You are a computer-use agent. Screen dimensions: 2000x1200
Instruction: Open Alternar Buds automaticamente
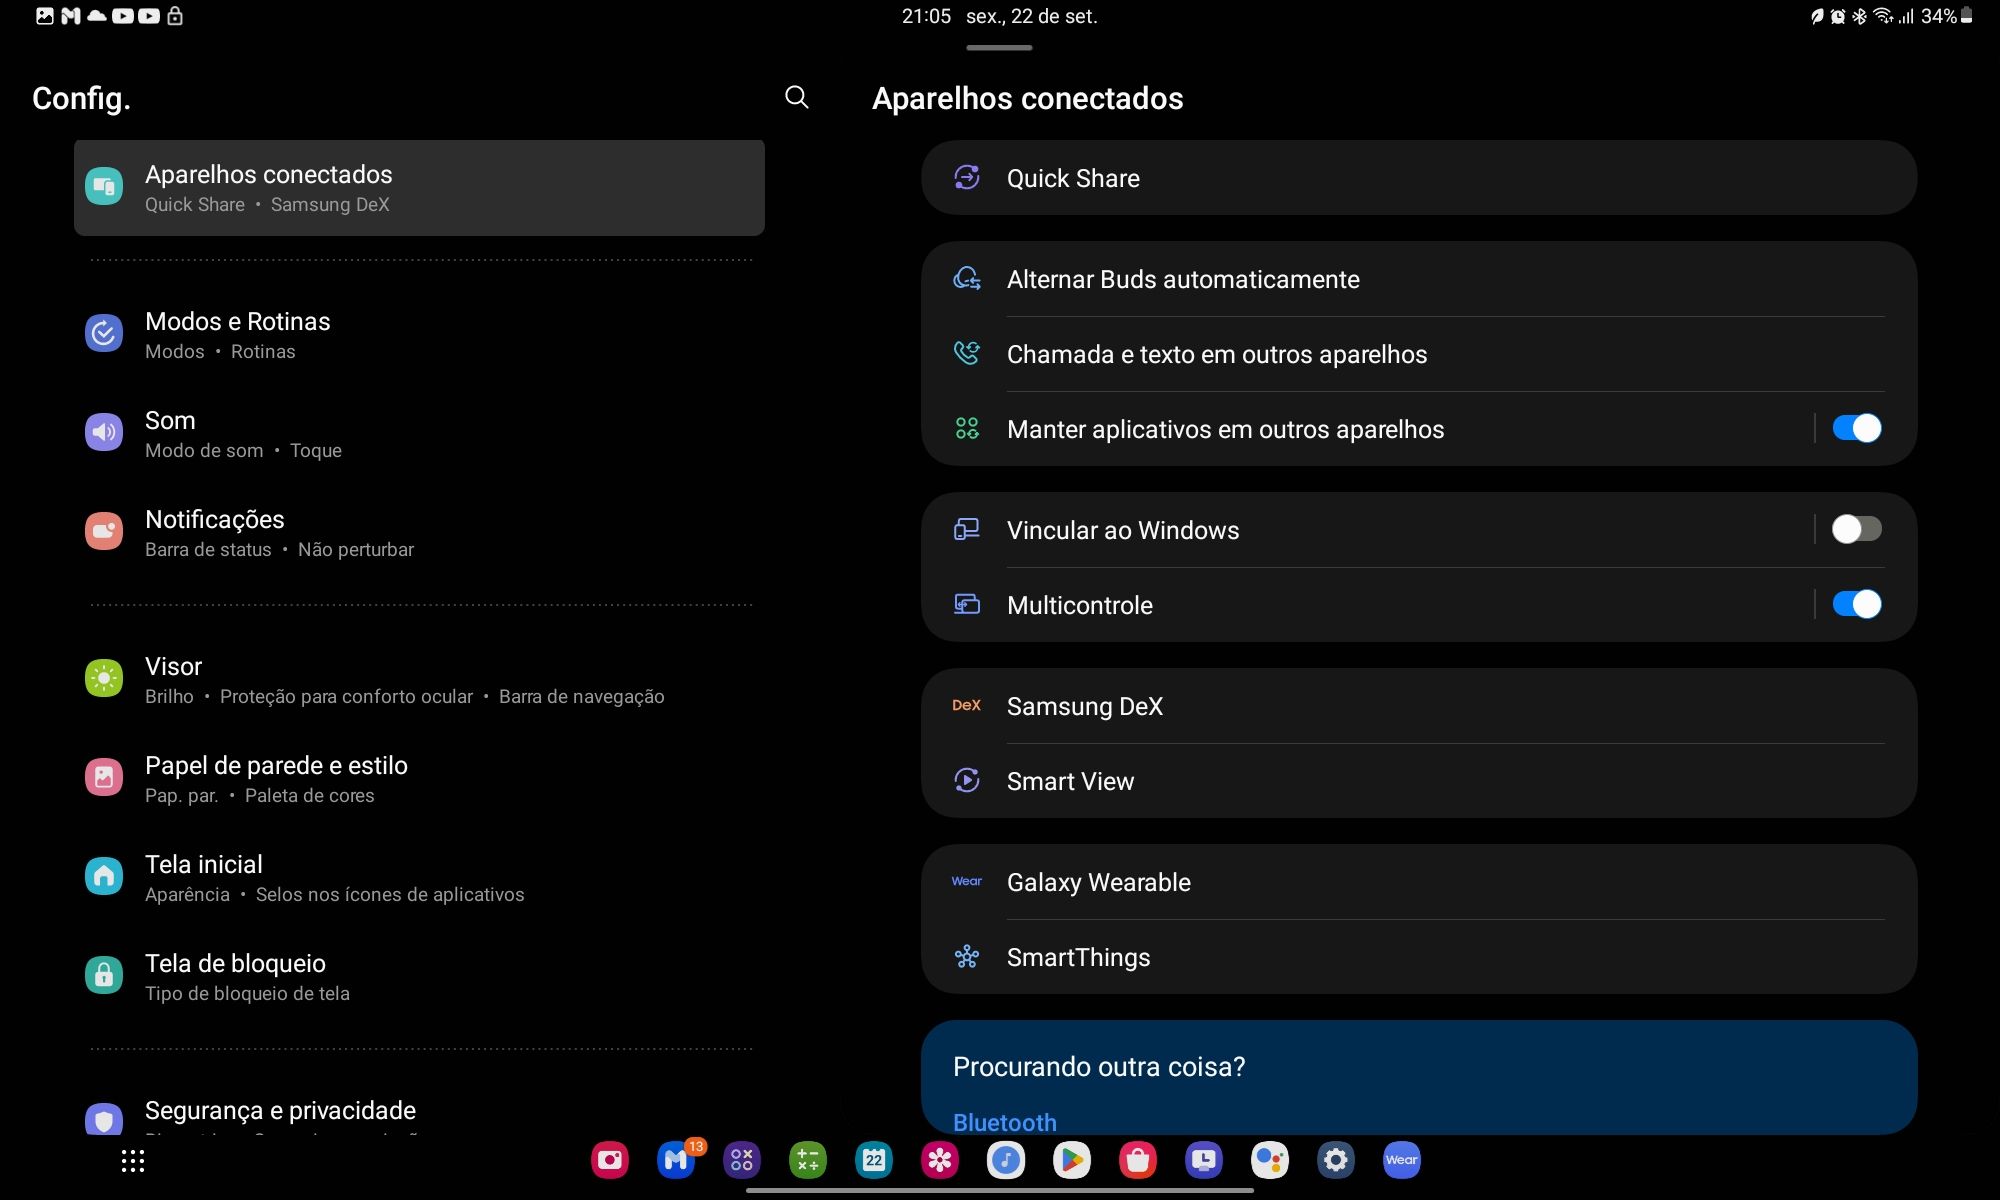pos(1418,279)
